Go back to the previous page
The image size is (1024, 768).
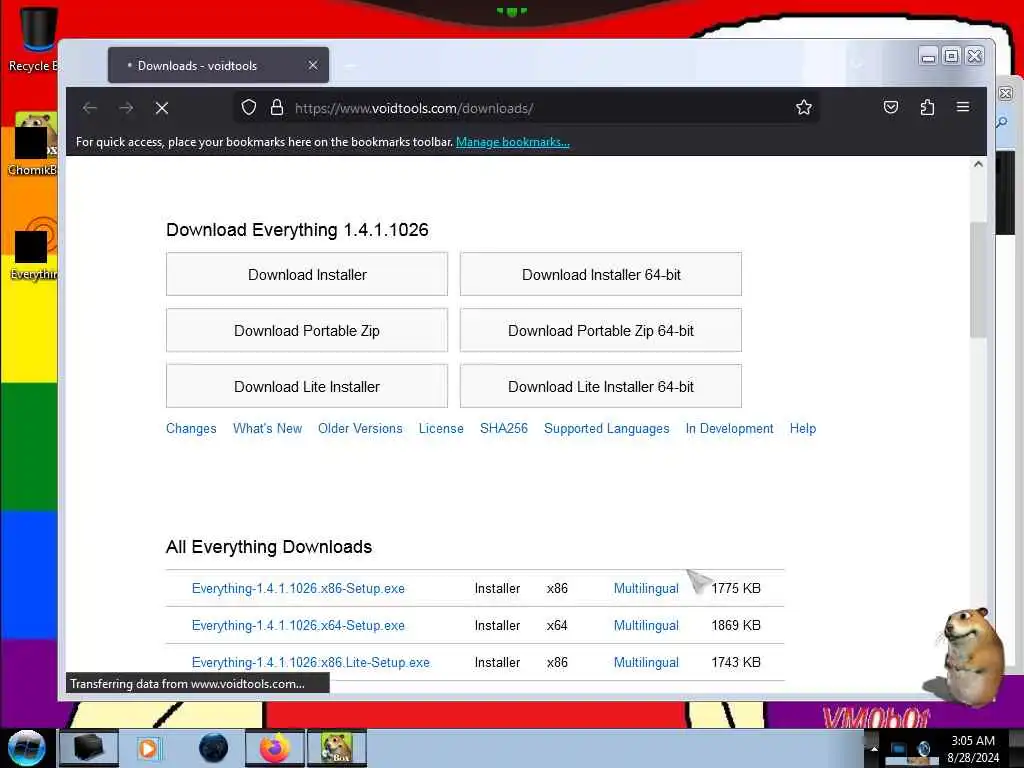coord(90,108)
